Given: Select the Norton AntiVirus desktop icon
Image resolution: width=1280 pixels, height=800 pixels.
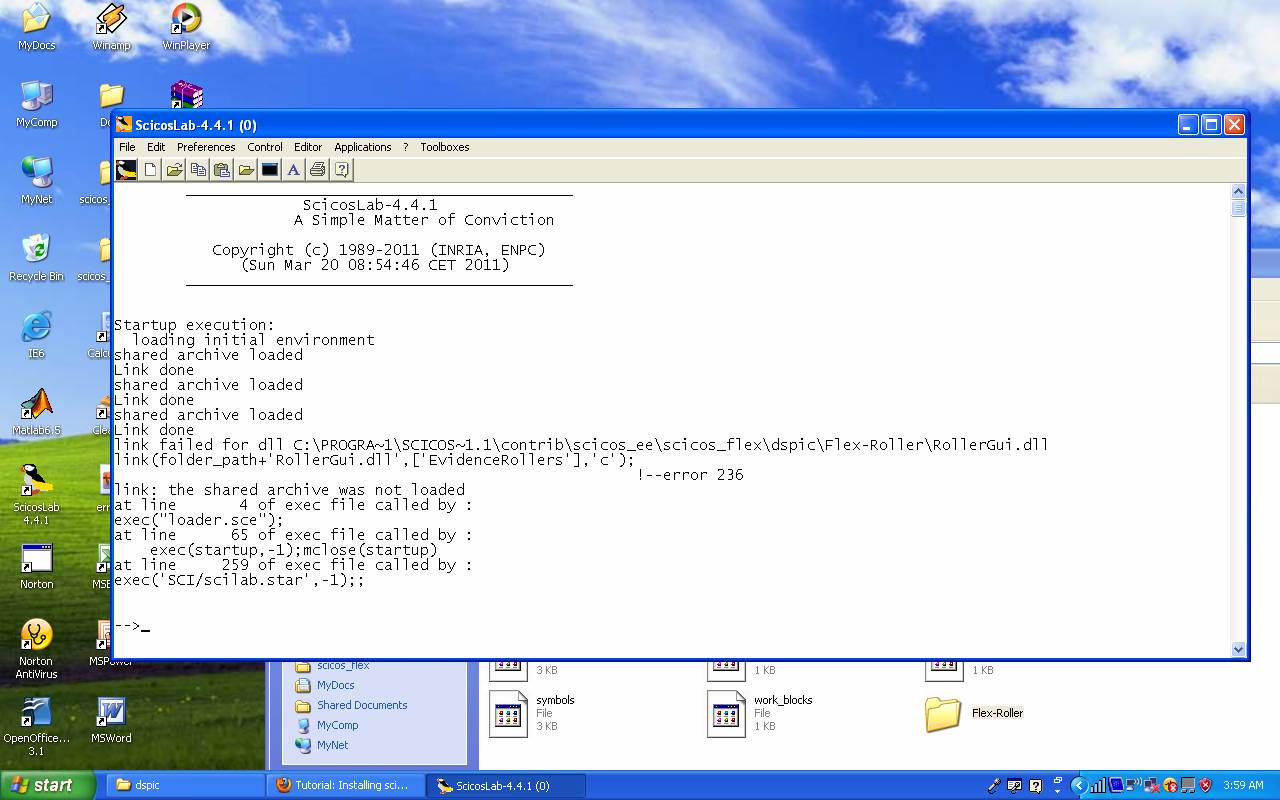Looking at the screenshot, I should 36,649.
